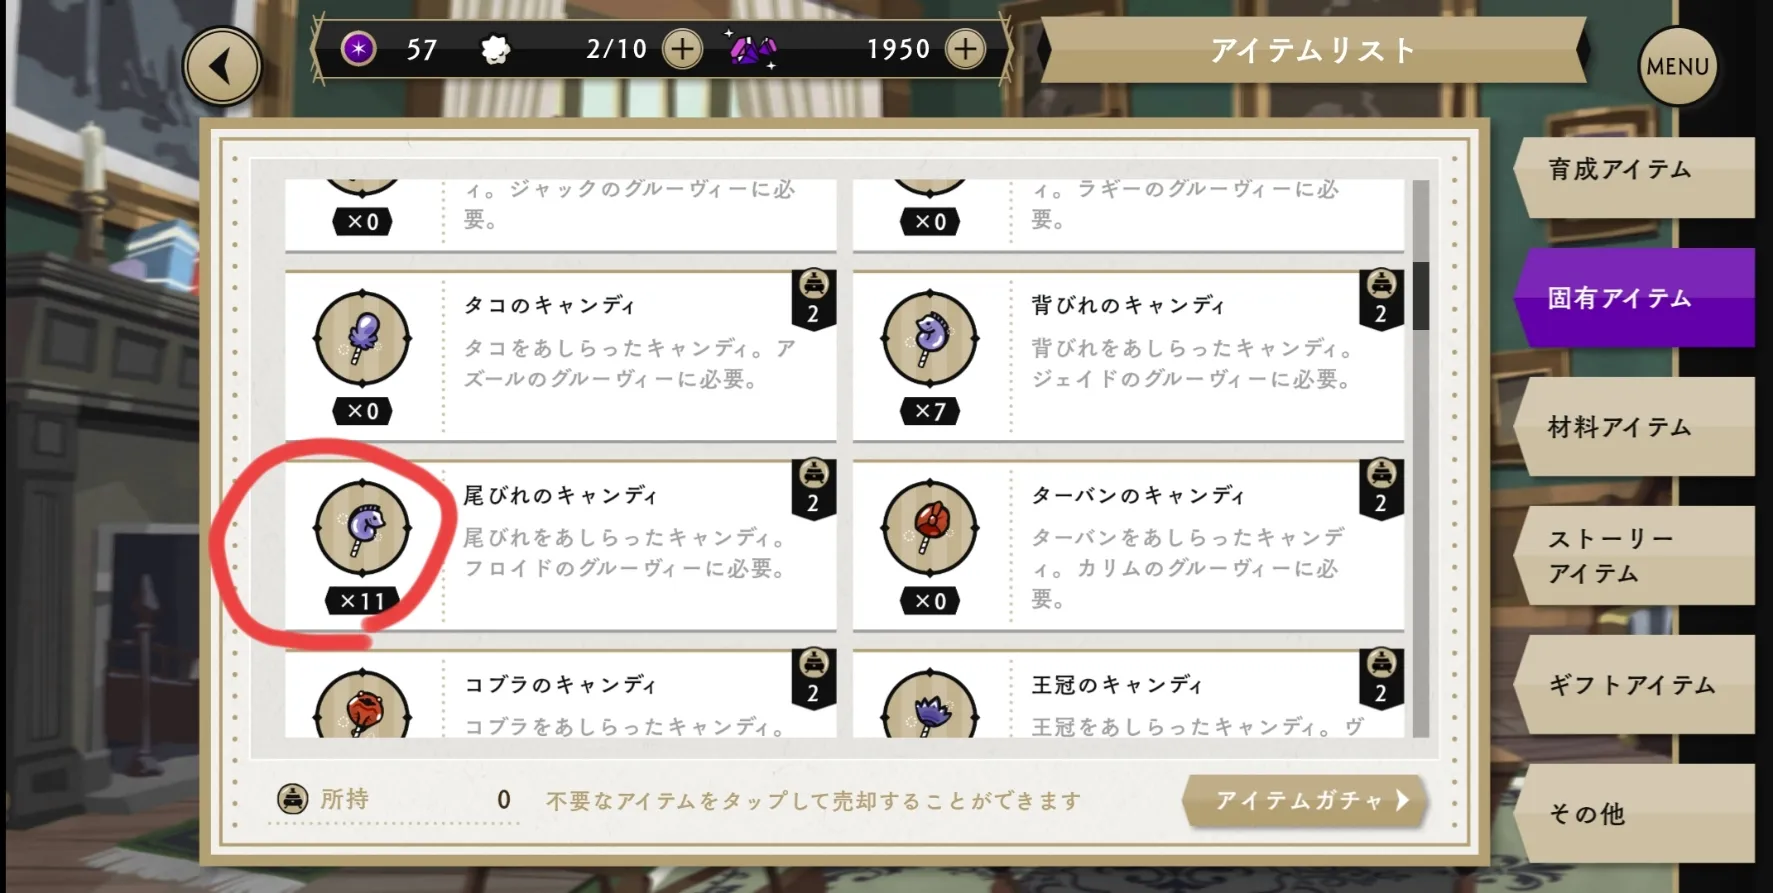Click the item list scrollbar thumb
Viewport: 1773px width, 893px height.
coord(1420,296)
